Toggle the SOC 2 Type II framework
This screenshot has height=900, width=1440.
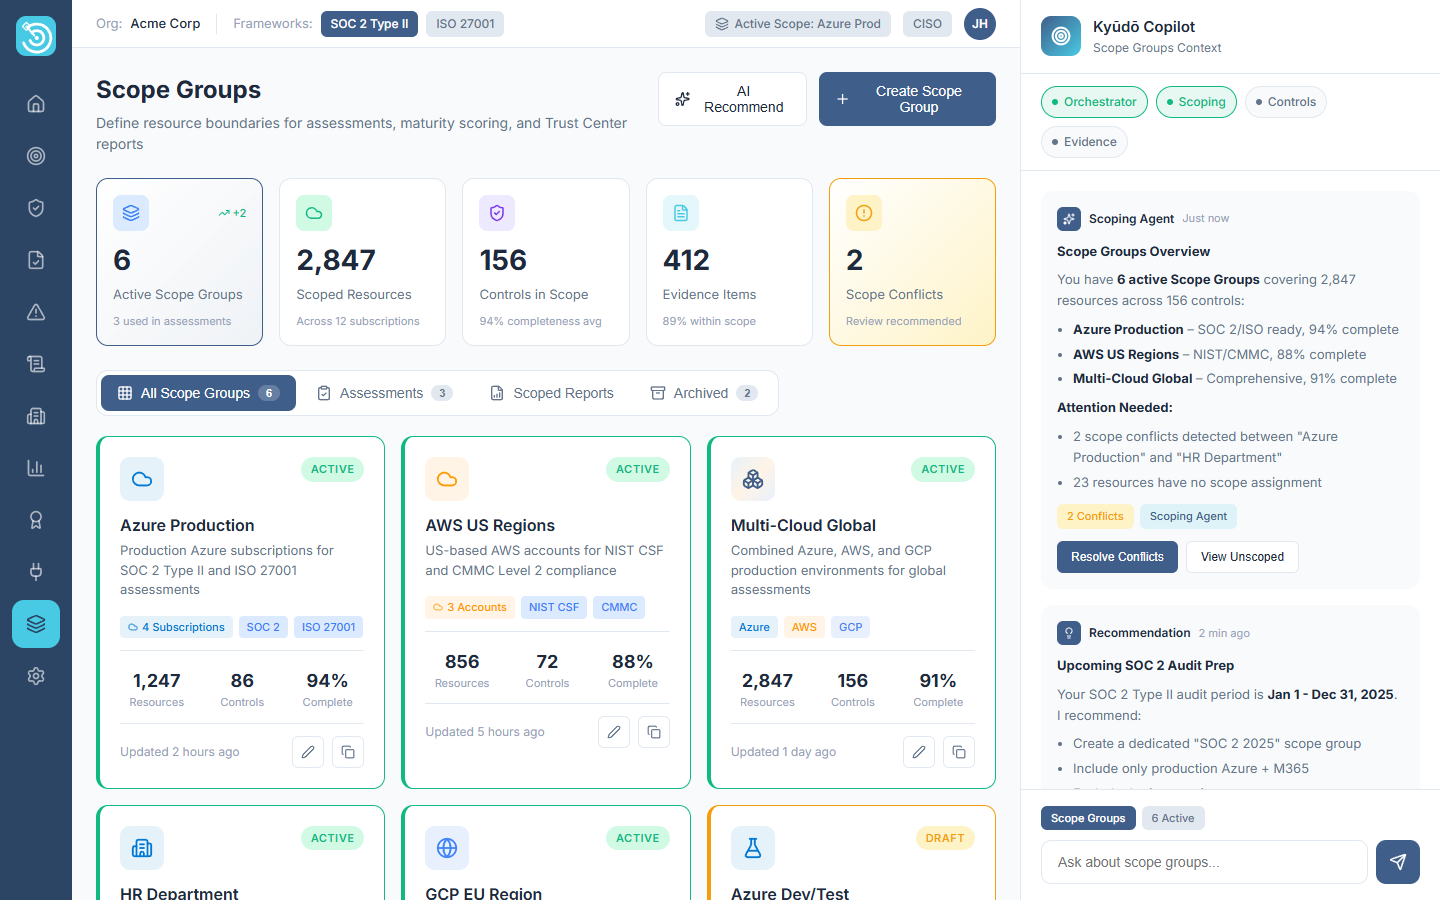pos(369,24)
